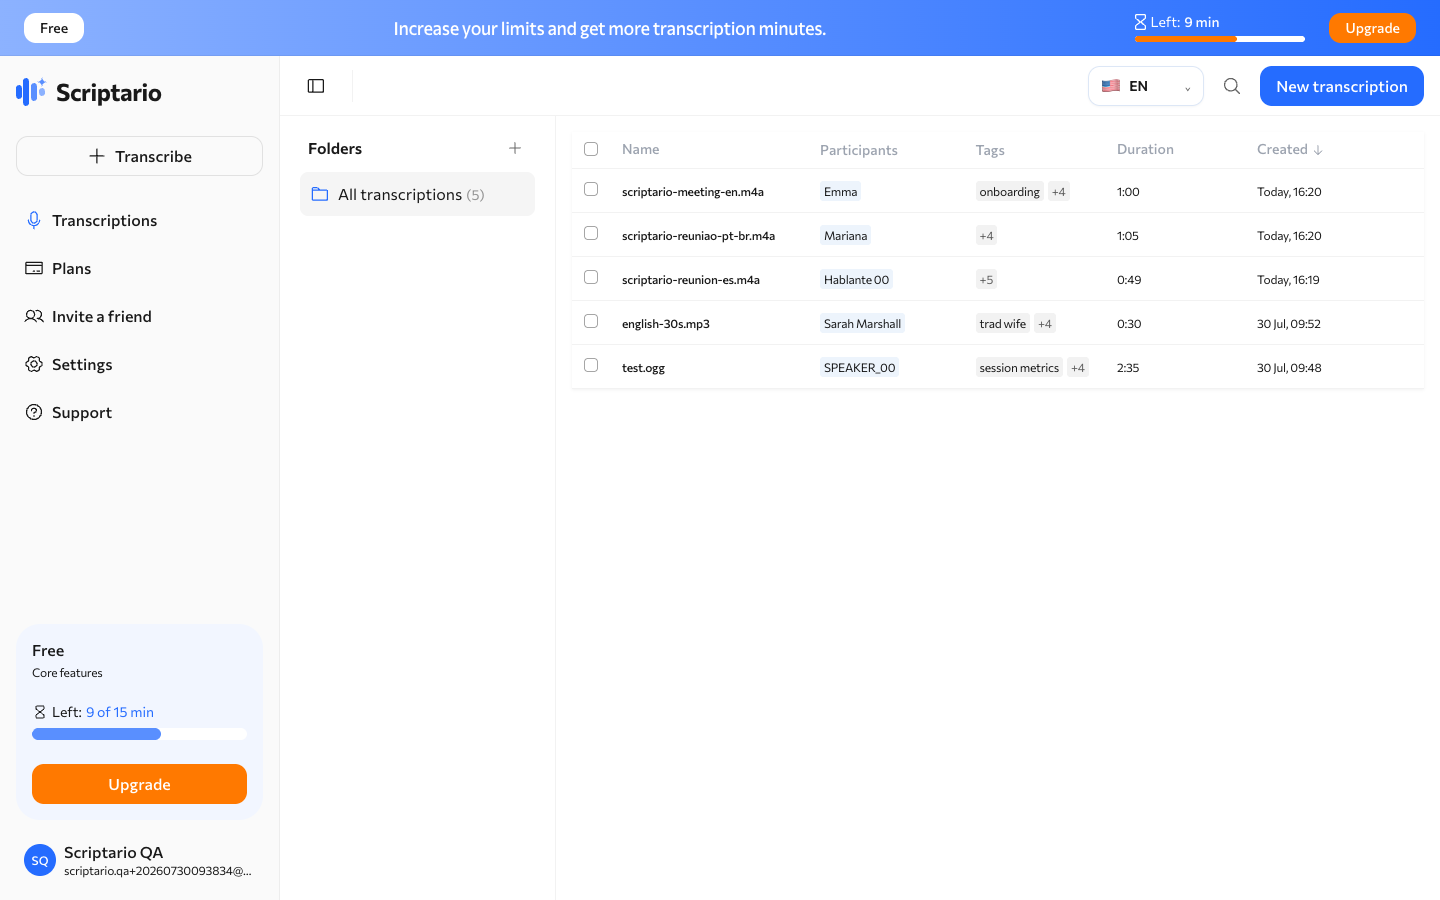Click the SPEAKER_00 participant chip
Screen dimensions: 1440x900
click(x=860, y=368)
